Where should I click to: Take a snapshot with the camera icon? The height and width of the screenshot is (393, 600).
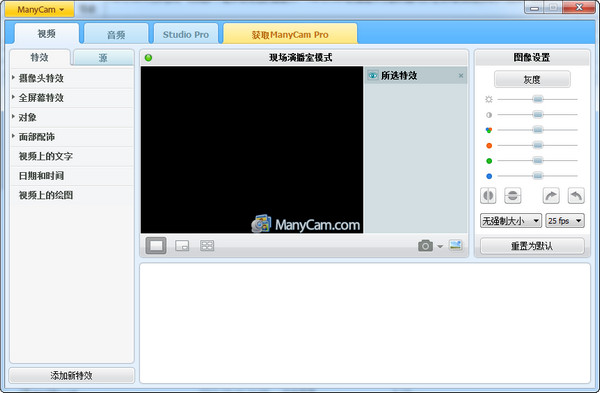426,246
